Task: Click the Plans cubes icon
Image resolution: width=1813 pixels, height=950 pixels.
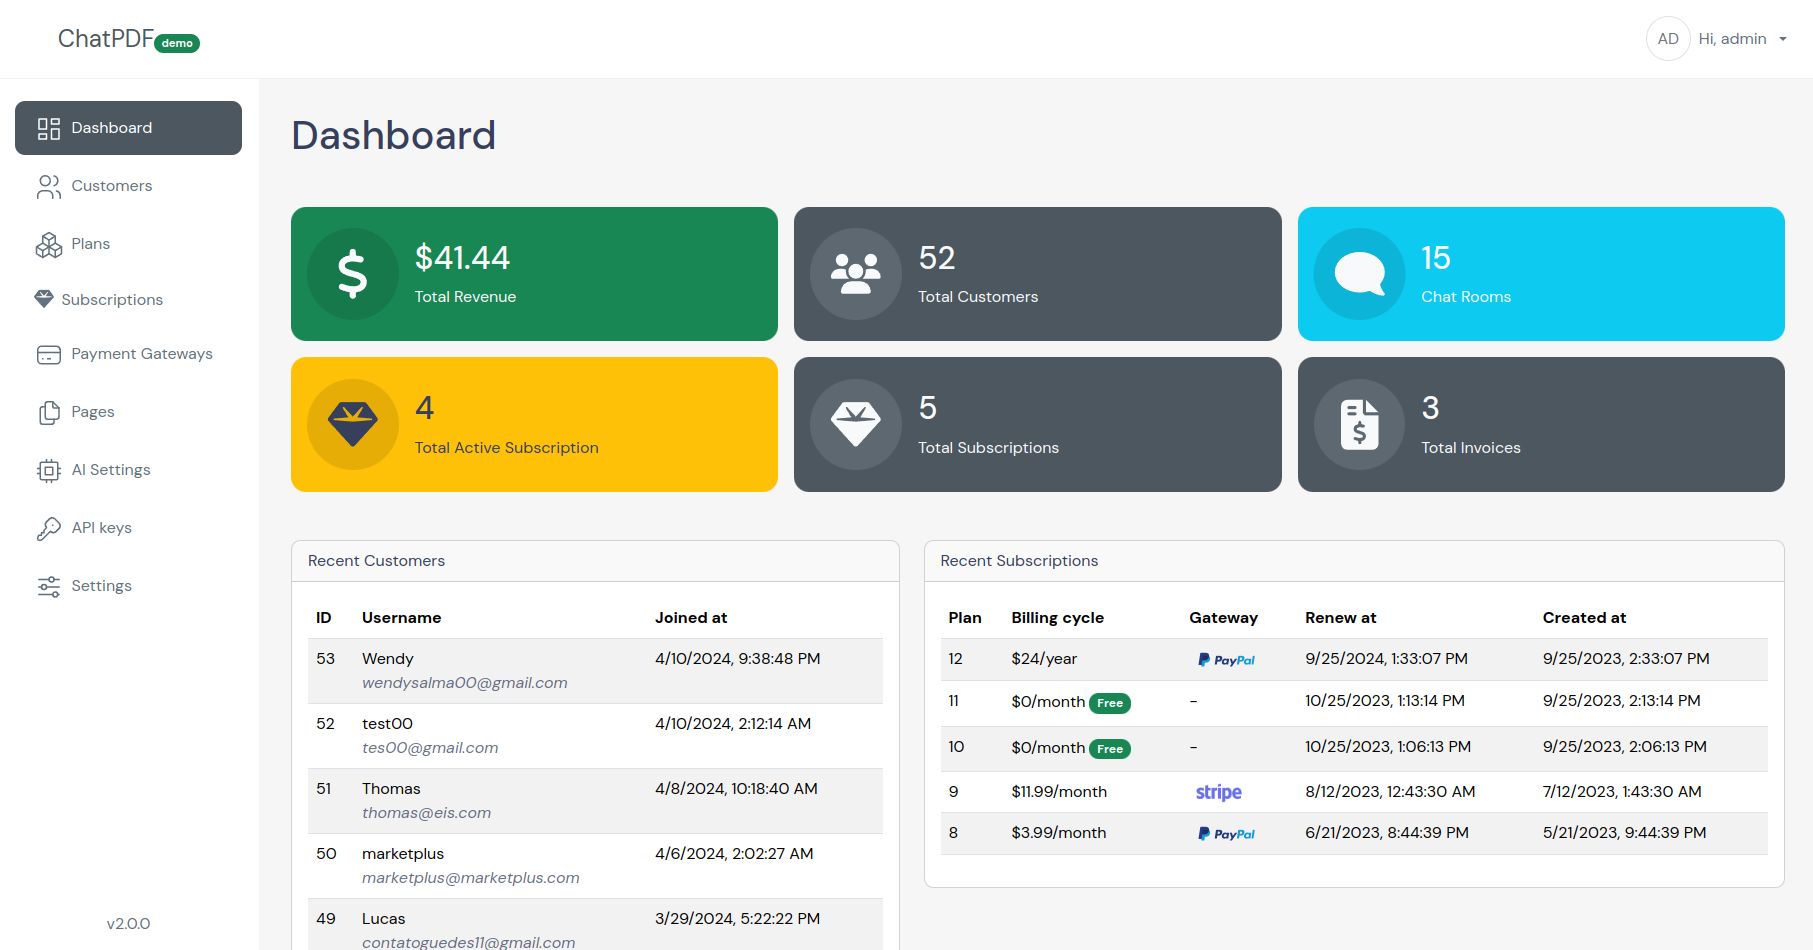Action: point(48,245)
